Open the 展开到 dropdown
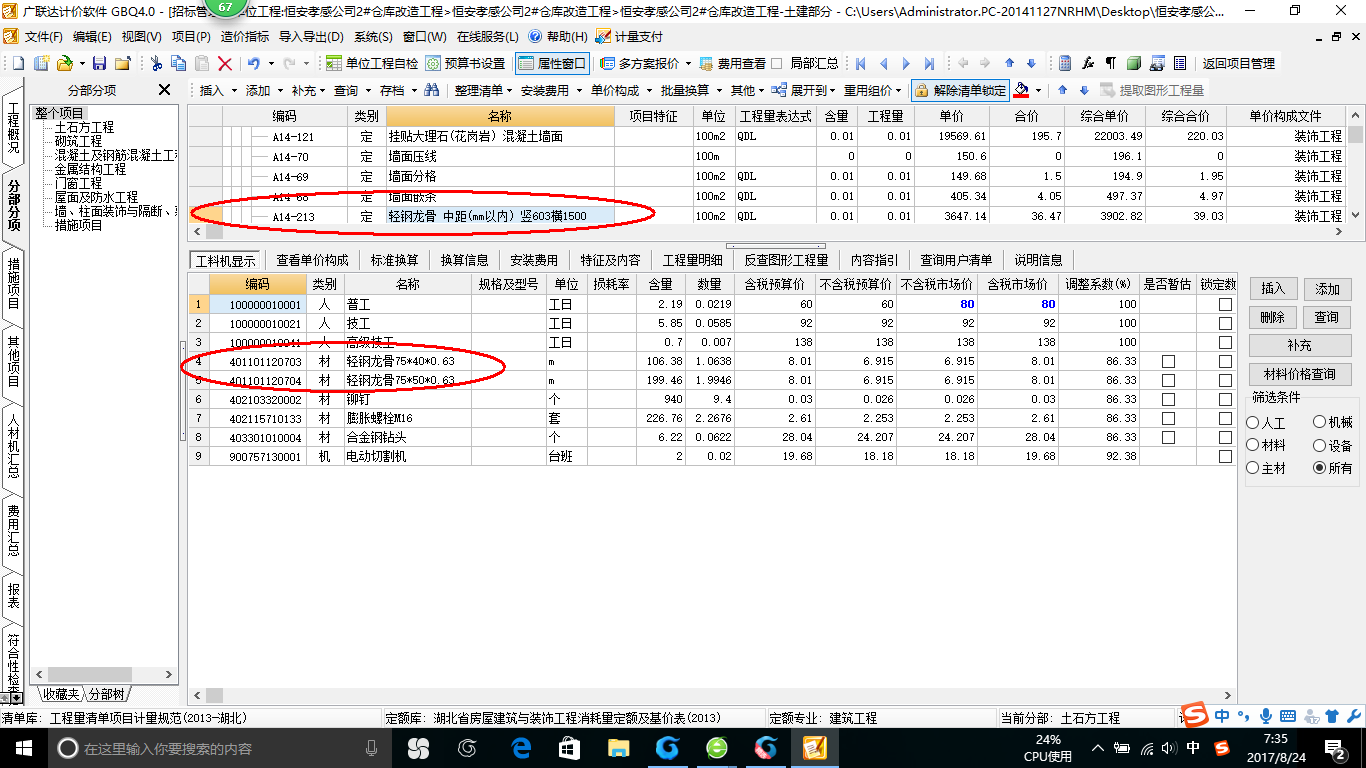1366x768 pixels. coord(805,90)
